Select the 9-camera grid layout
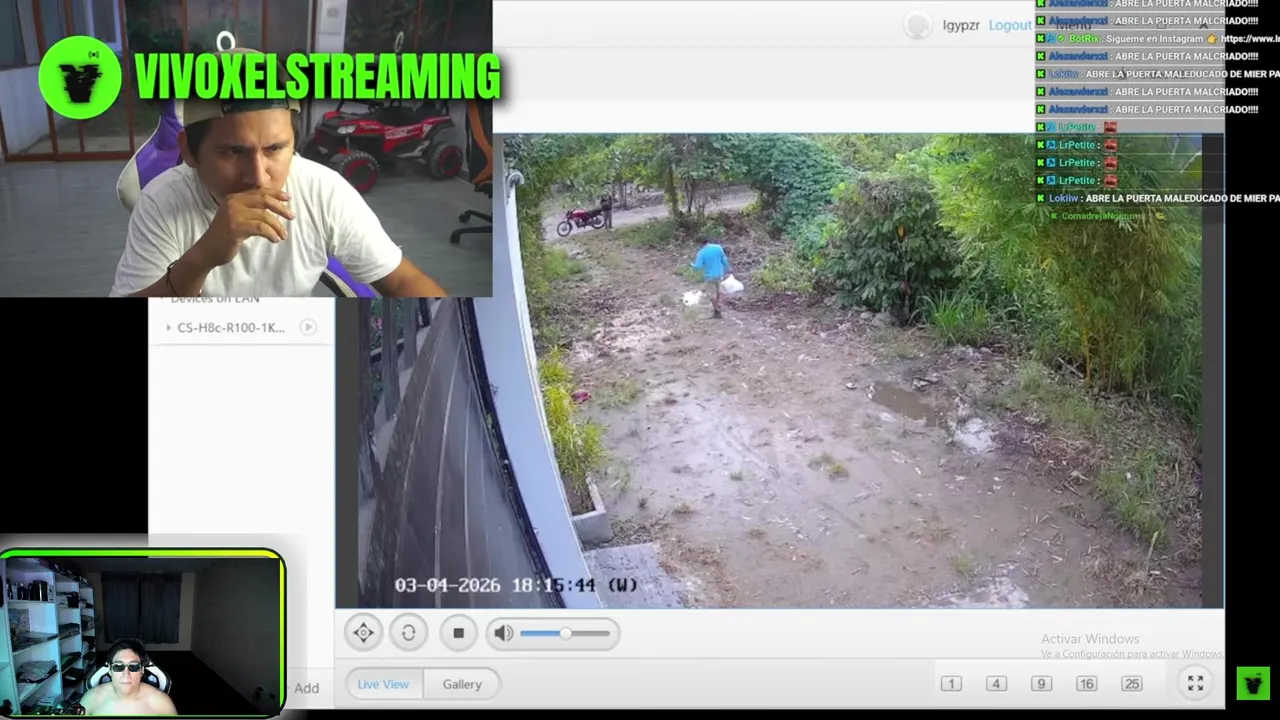This screenshot has width=1280, height=720. (x=1041, y=684)
